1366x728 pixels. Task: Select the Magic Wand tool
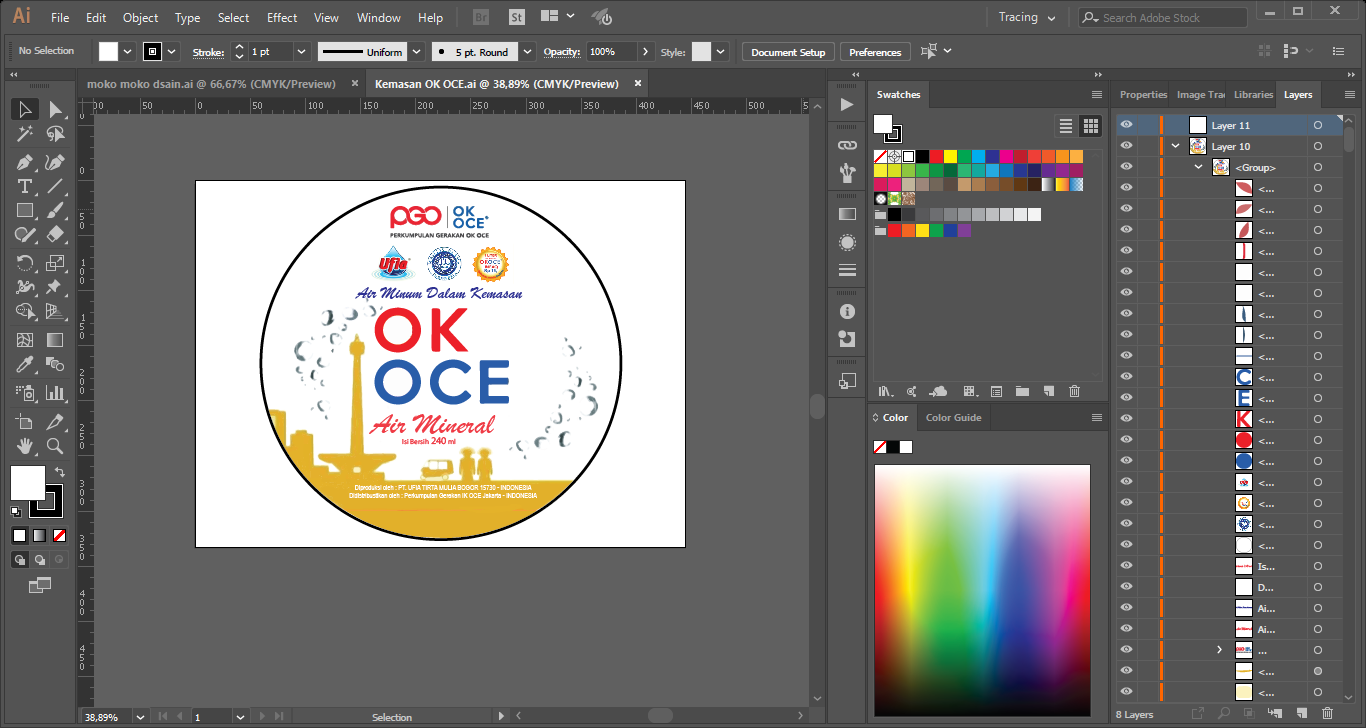pyautogui.click(x=25, y=134)
